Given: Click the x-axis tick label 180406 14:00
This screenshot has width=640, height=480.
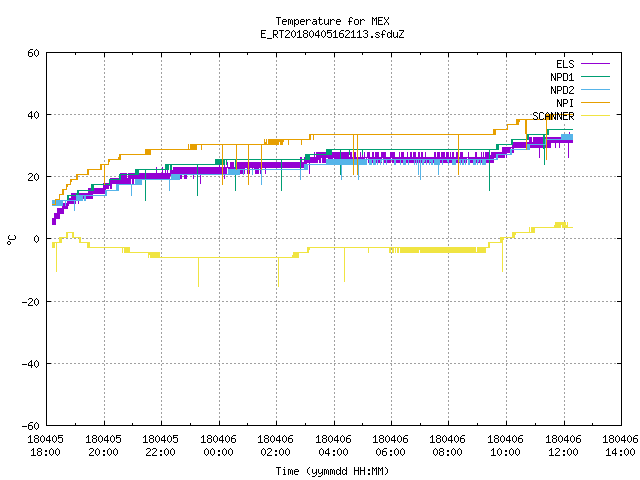Looking at the screenshot, I should [620, 446].
